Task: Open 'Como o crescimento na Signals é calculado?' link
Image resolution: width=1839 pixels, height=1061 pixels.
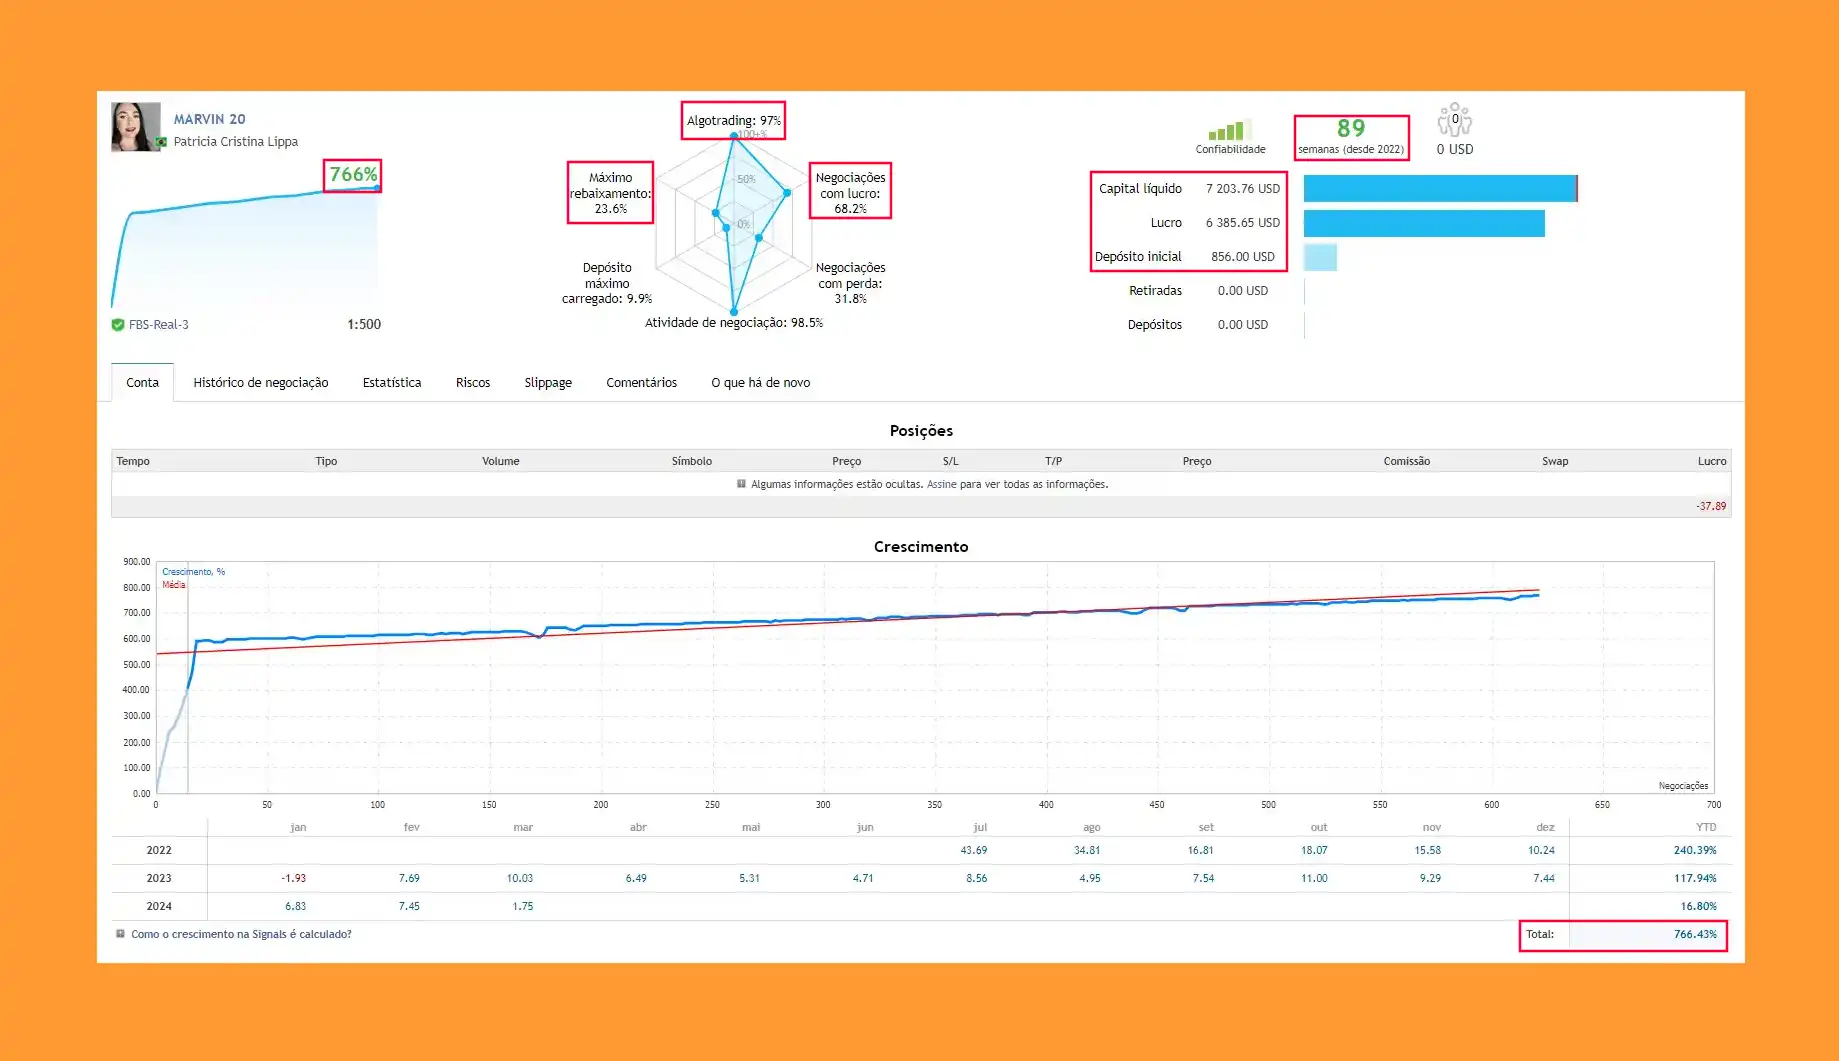Action: coord(241,934)
